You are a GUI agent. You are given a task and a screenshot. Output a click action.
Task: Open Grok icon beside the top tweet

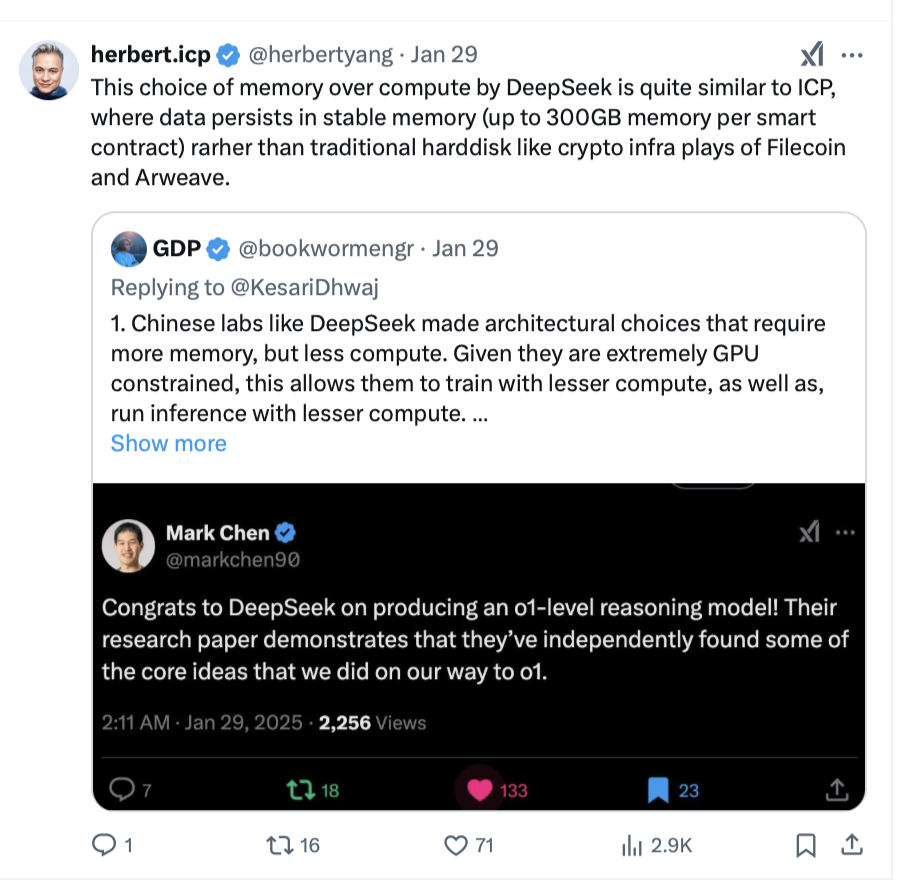click(812, 55)
